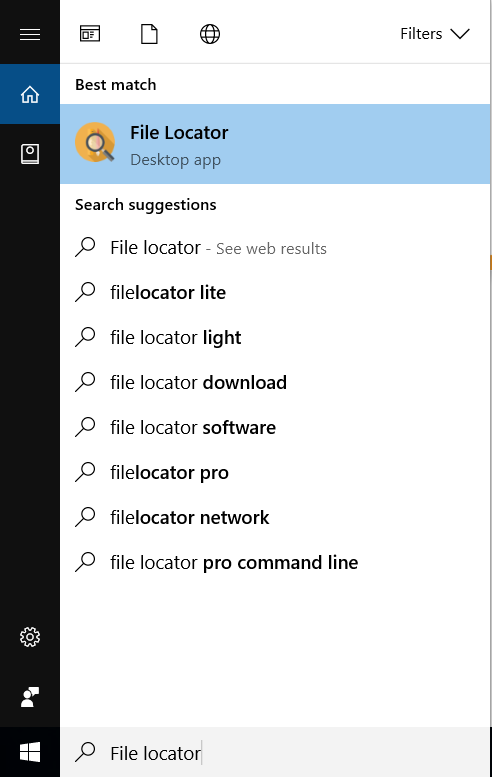
Task: Filter results by Apps icon
Action: [90, 34]
